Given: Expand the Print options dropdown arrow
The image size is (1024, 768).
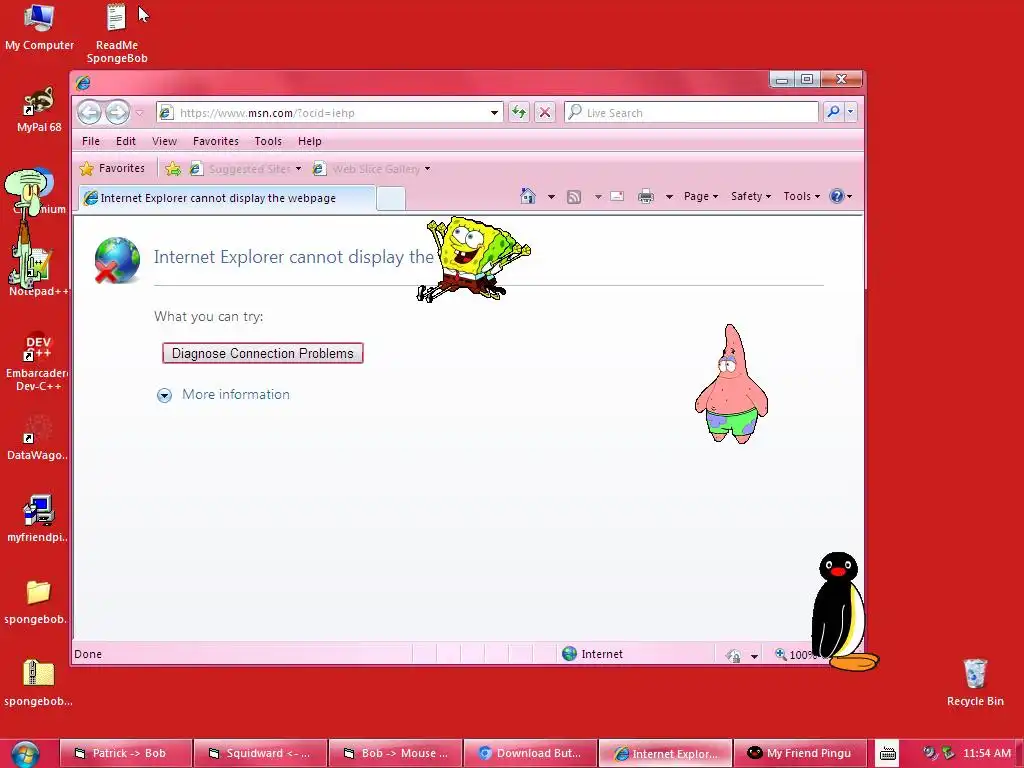Looking at the screenshot, I should click(669, 197).
